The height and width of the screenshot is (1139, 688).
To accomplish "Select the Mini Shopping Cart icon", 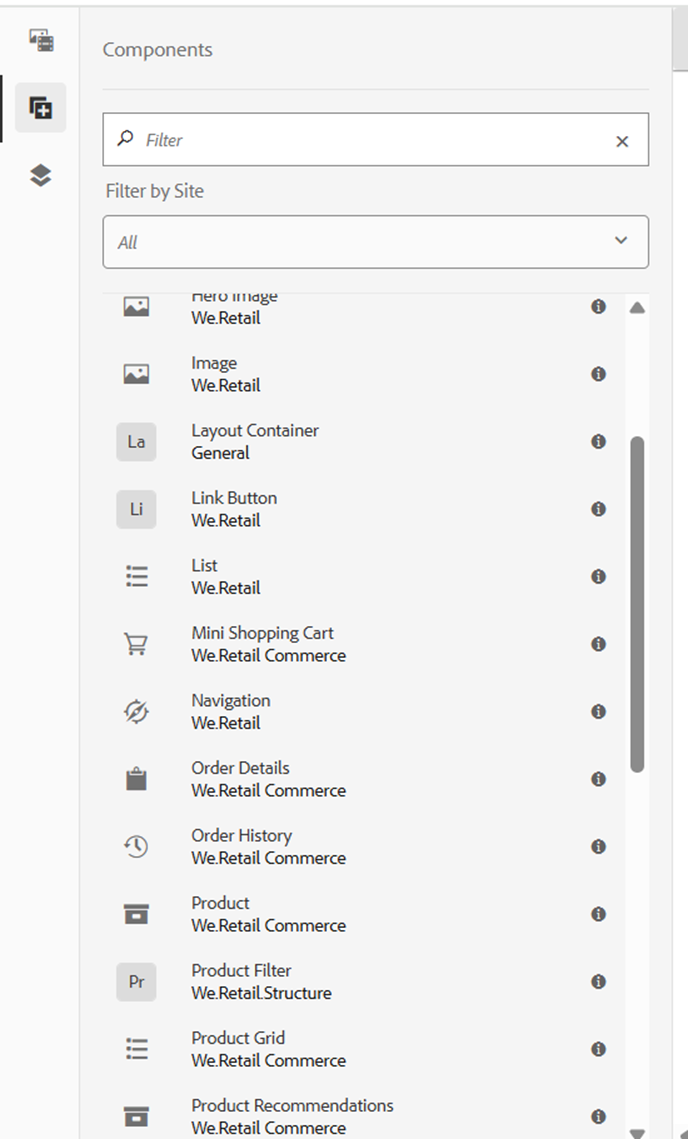I will 137,644.
